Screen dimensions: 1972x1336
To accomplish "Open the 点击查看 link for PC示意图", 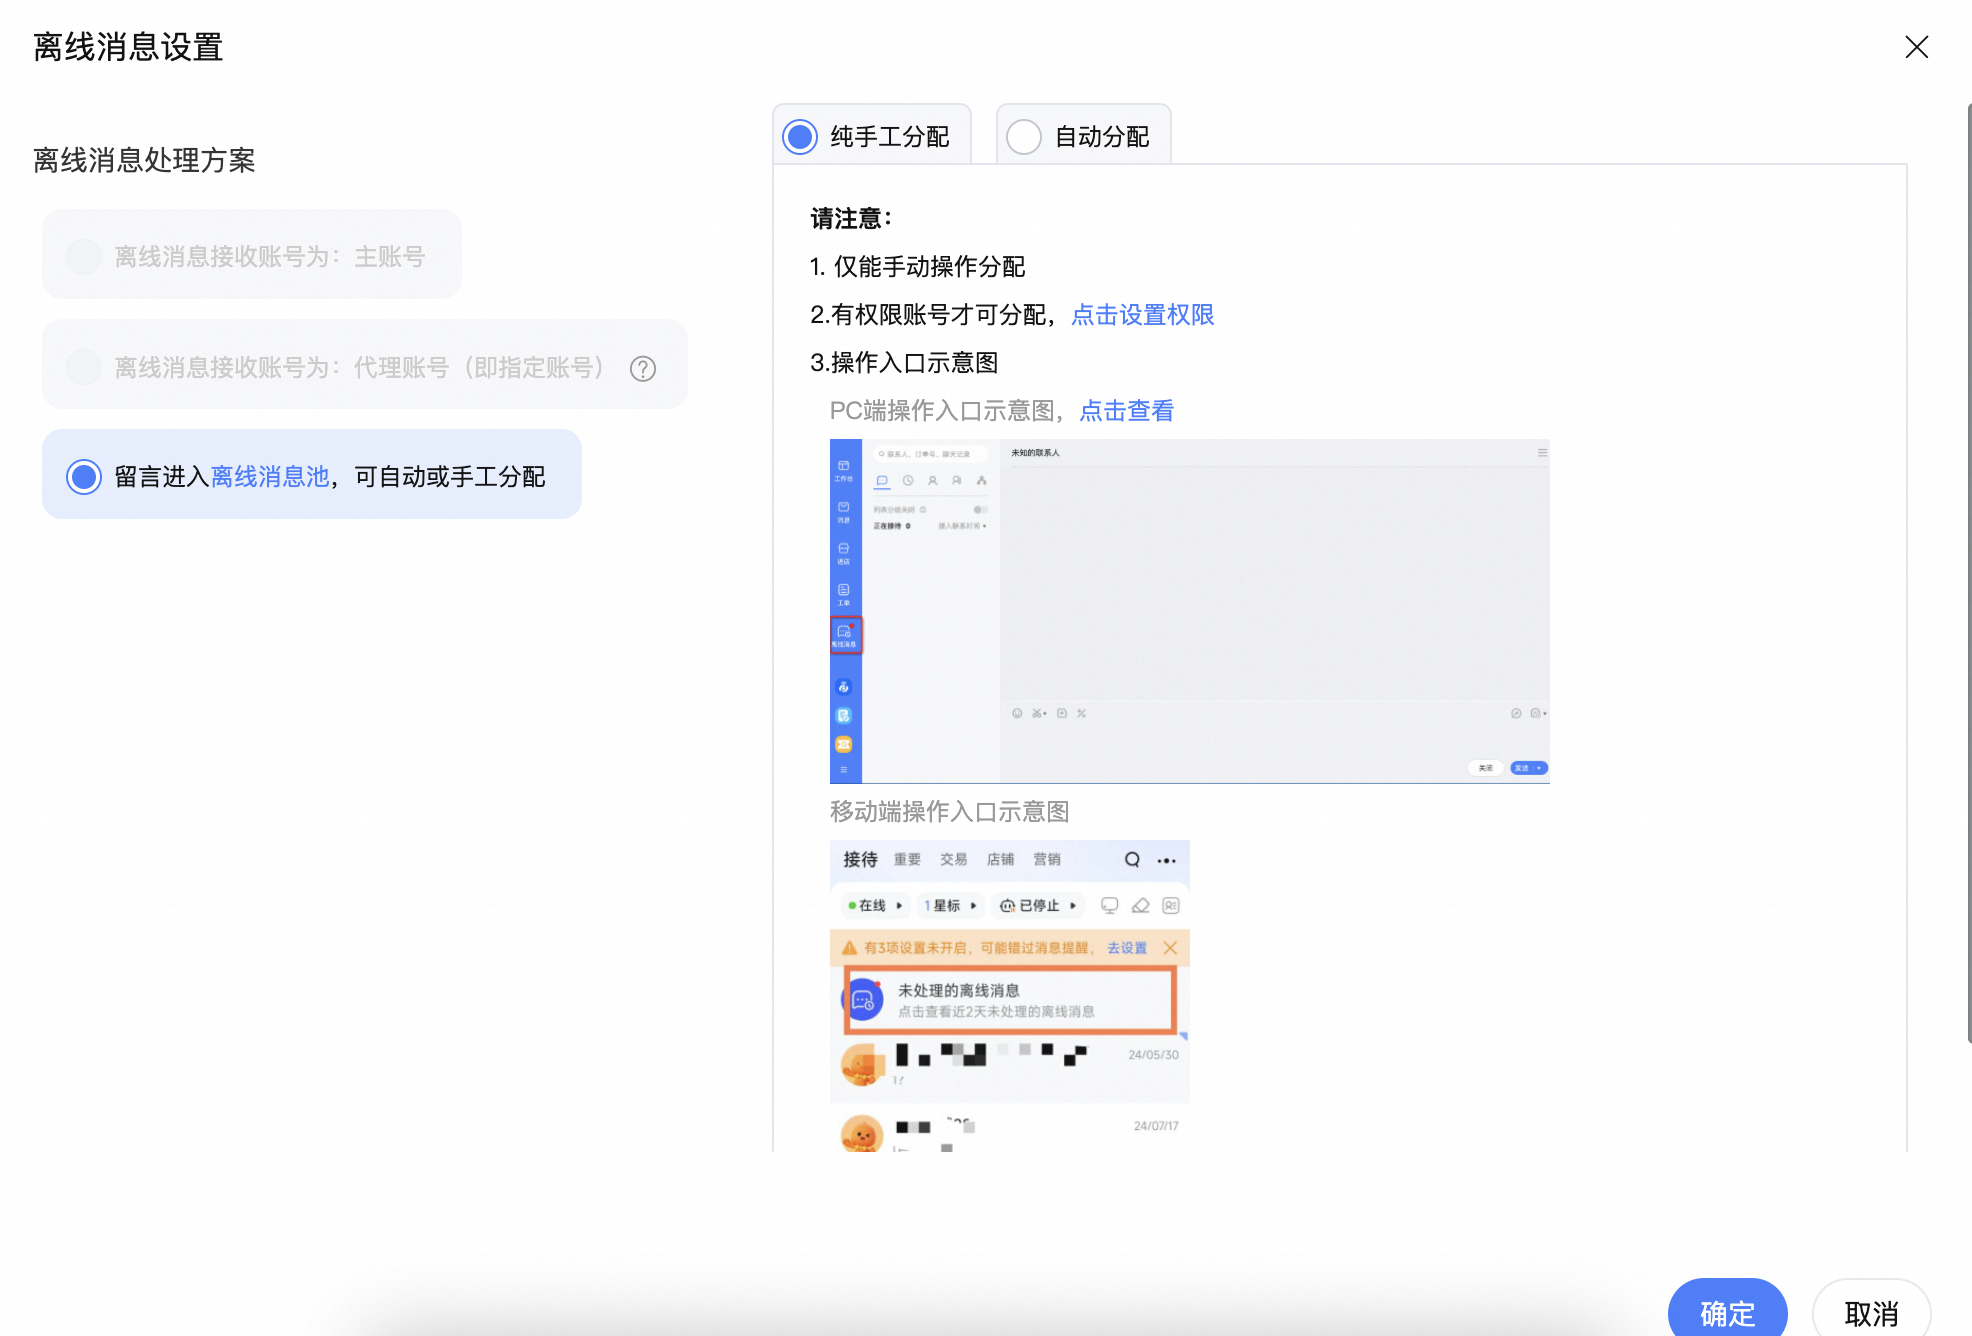I will click(x=1126, y=411).
